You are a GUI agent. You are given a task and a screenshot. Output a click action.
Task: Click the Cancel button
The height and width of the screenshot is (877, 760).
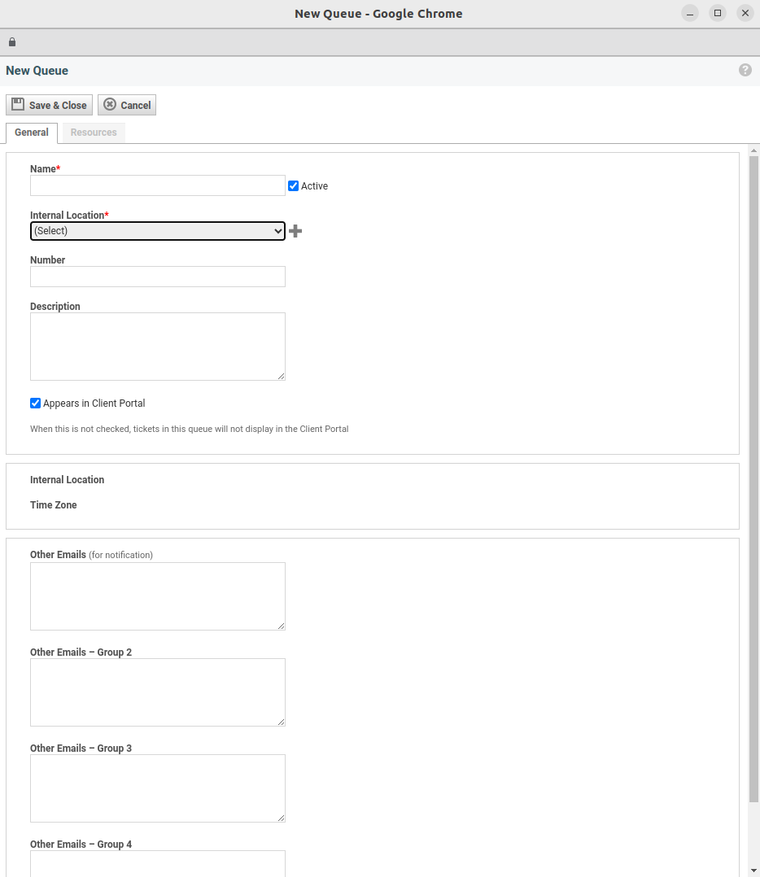coord(127,105)
